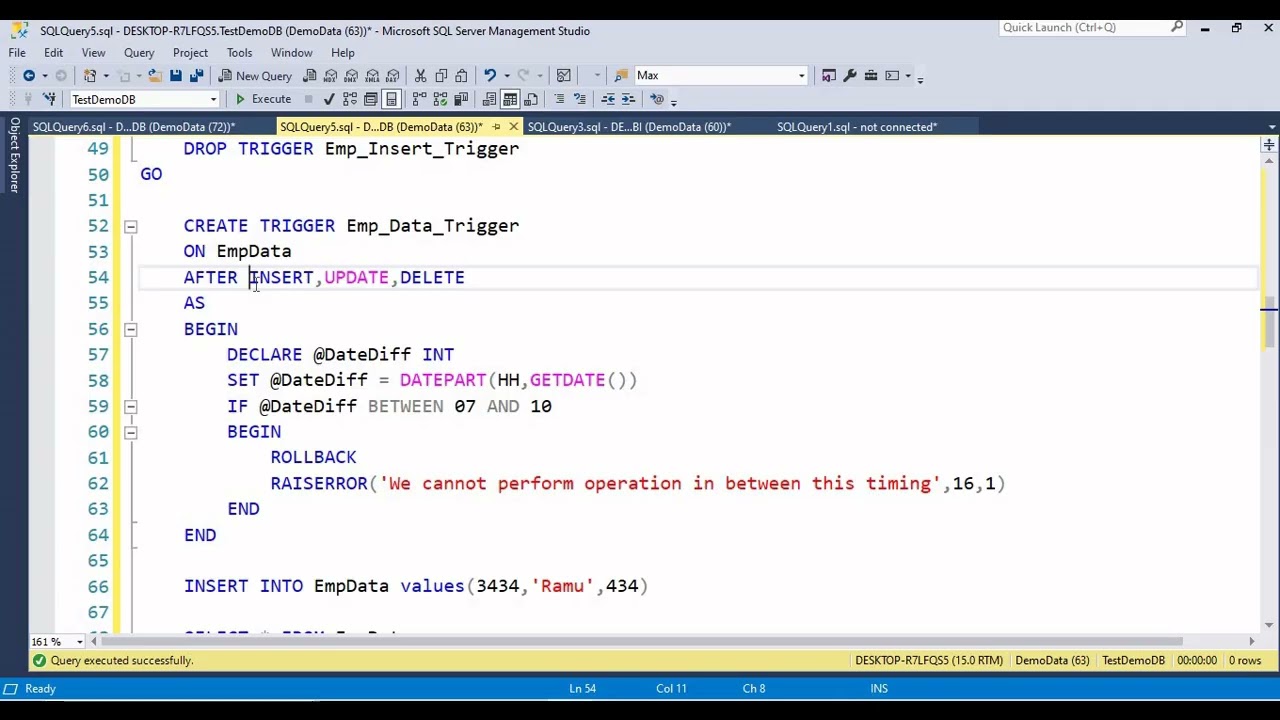Collapse the BEGIN block at line 56
Viewport: 1280px width, 720px height.
tap(130, 329)
